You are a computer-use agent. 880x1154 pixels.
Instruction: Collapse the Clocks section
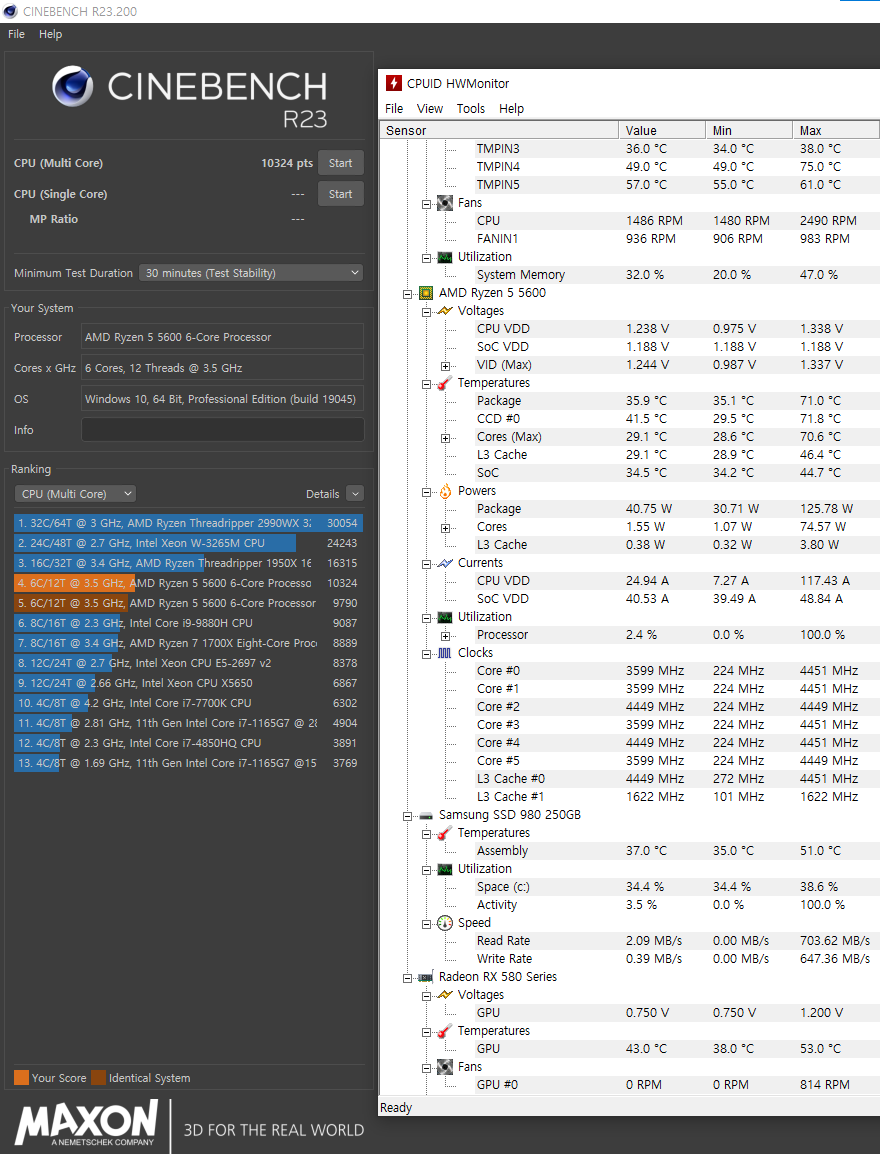pos(427,654)
